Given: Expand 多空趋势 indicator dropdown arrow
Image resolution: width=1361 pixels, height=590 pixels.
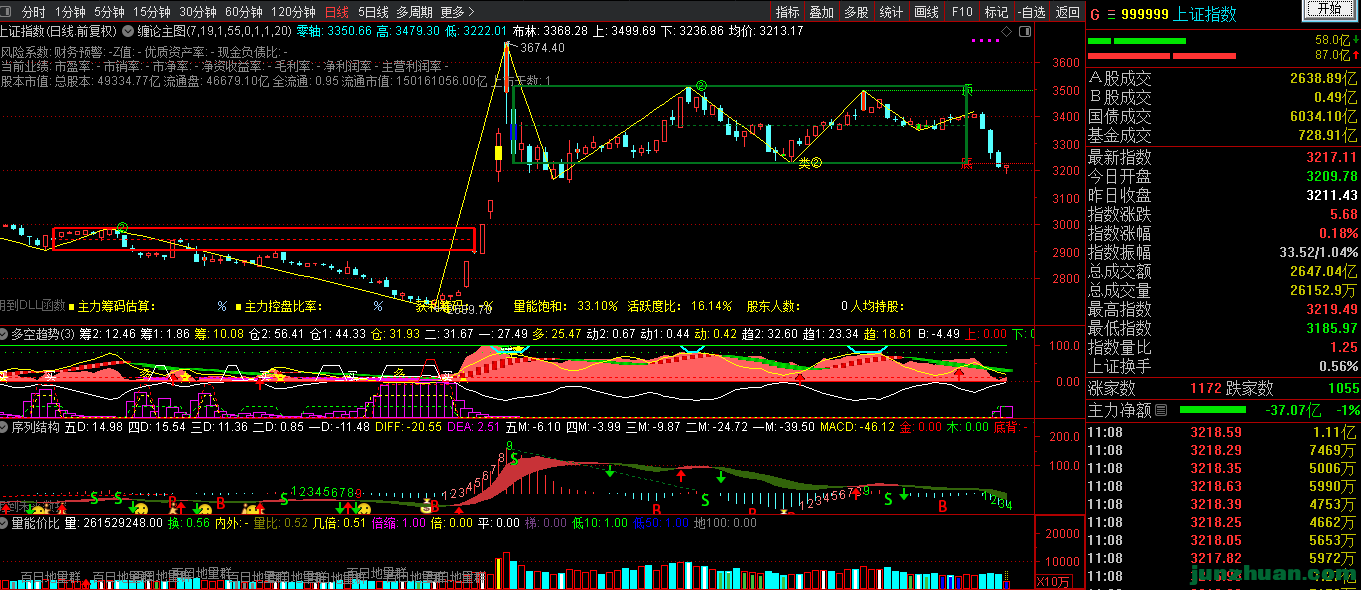Looking at the screenshot, I should click(5, 333).
